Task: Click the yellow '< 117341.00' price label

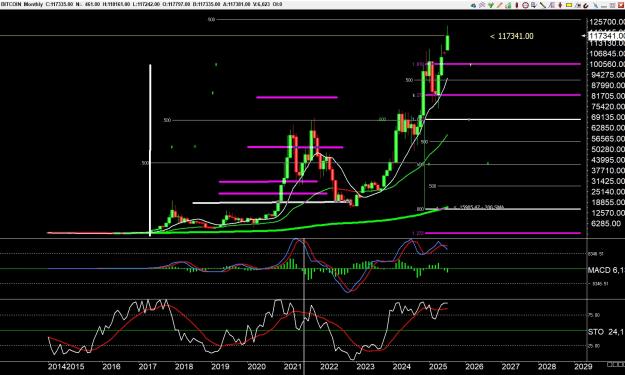Action: pyautogui.click(x=511, y=36)
